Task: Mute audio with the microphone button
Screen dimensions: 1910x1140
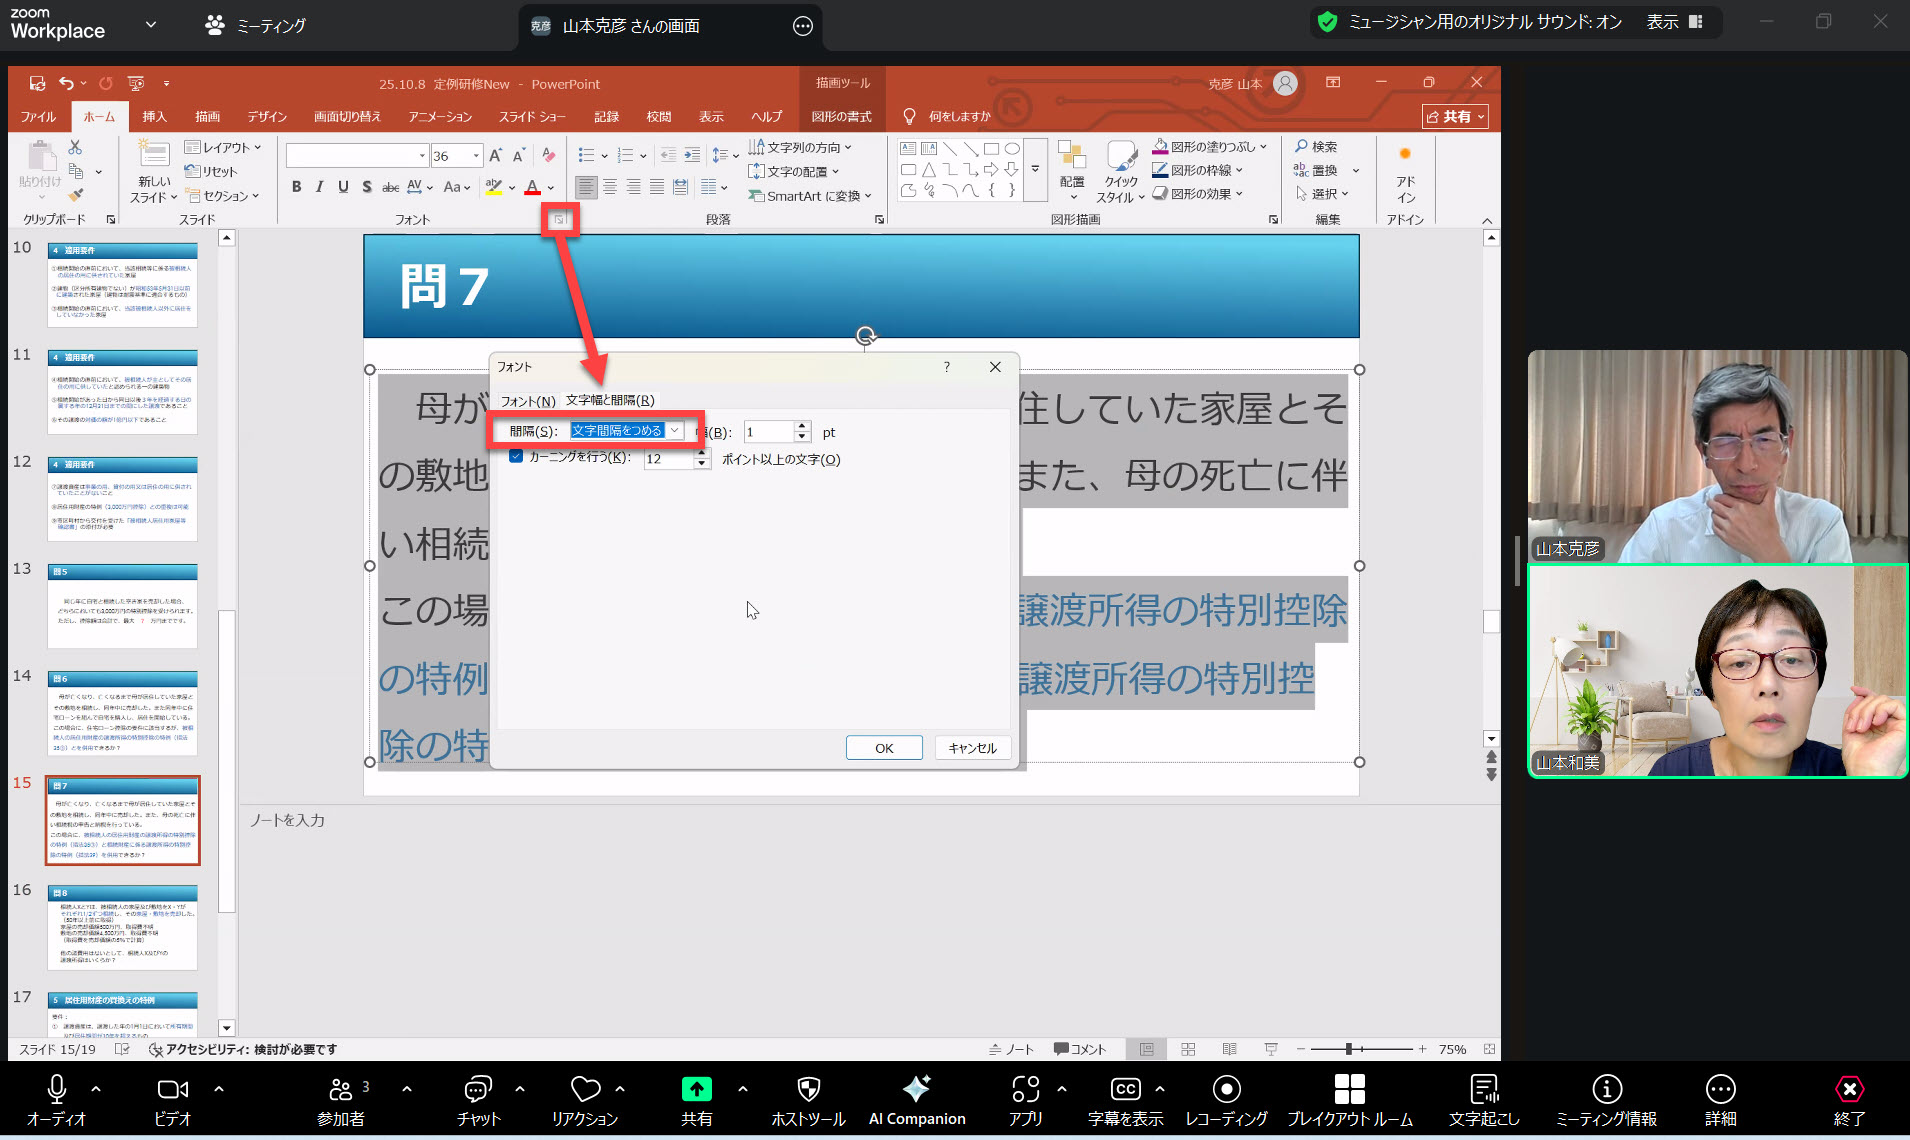Action: 57,1089
